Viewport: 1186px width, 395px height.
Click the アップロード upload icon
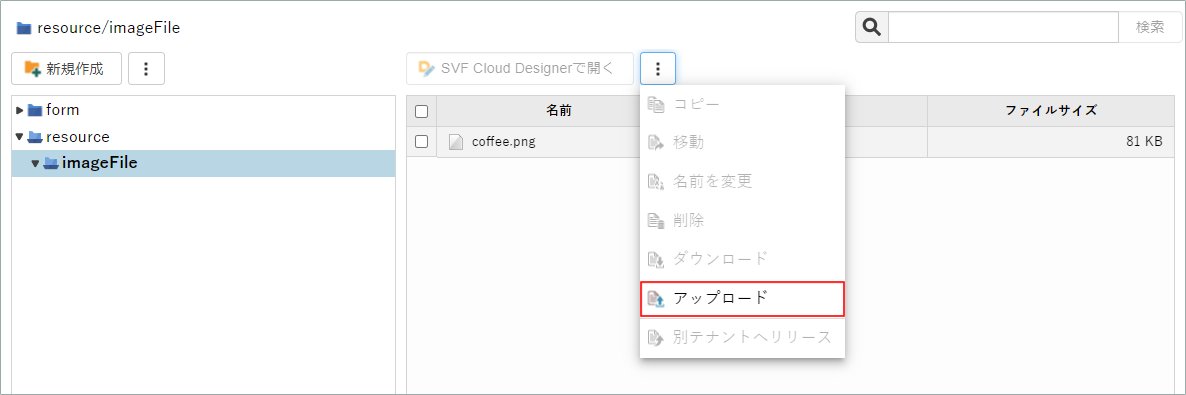point(656,298)
